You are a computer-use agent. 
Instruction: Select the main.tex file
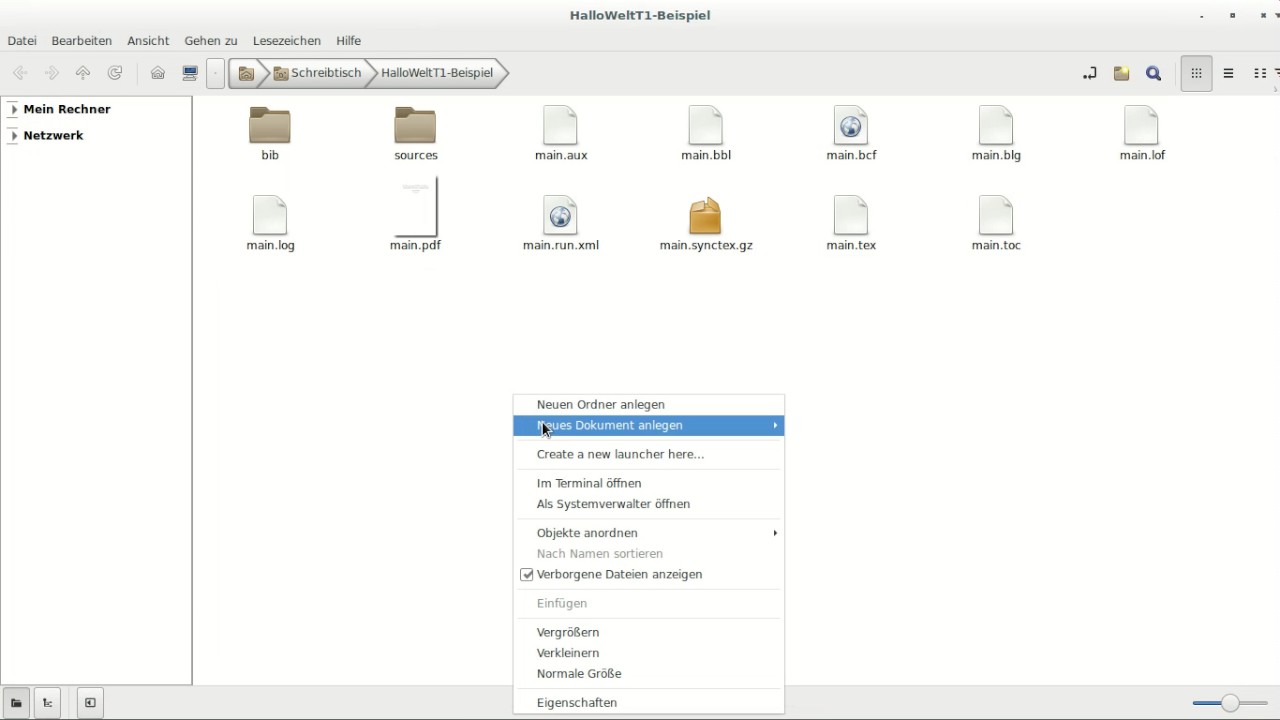tap(851, 223)
